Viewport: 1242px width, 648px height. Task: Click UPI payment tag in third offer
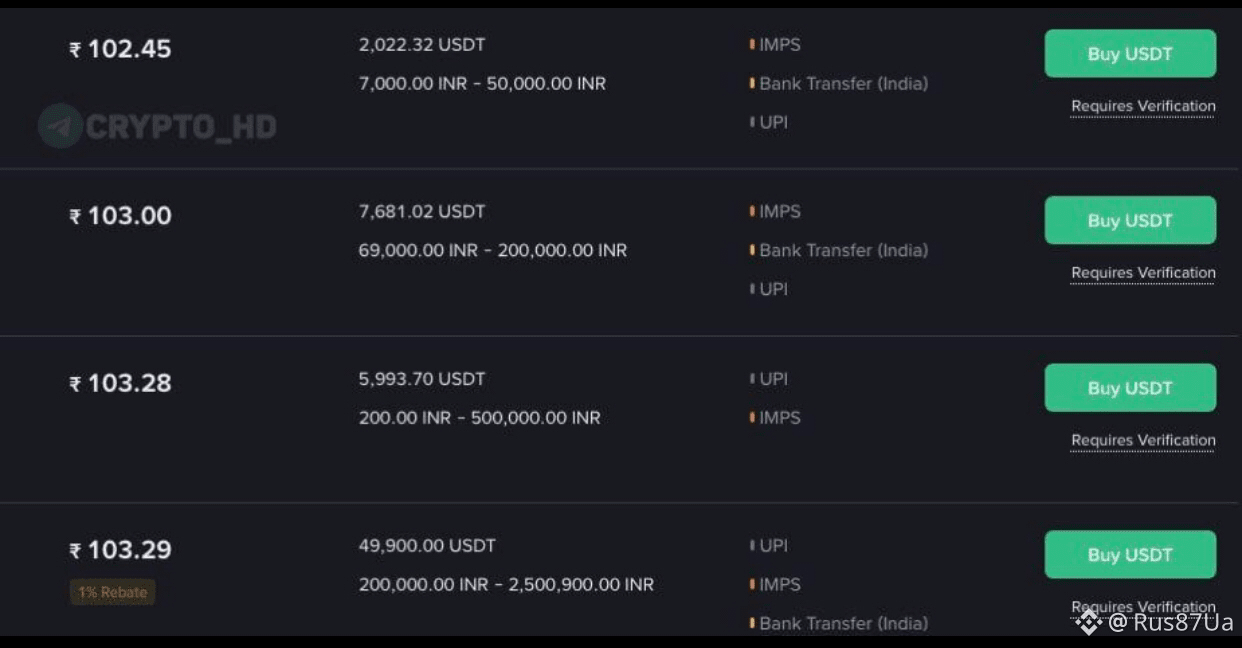click(x=769, y=379)
